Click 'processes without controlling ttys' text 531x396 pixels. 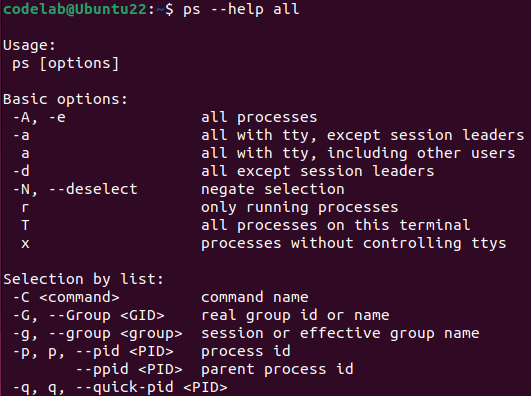354,244
